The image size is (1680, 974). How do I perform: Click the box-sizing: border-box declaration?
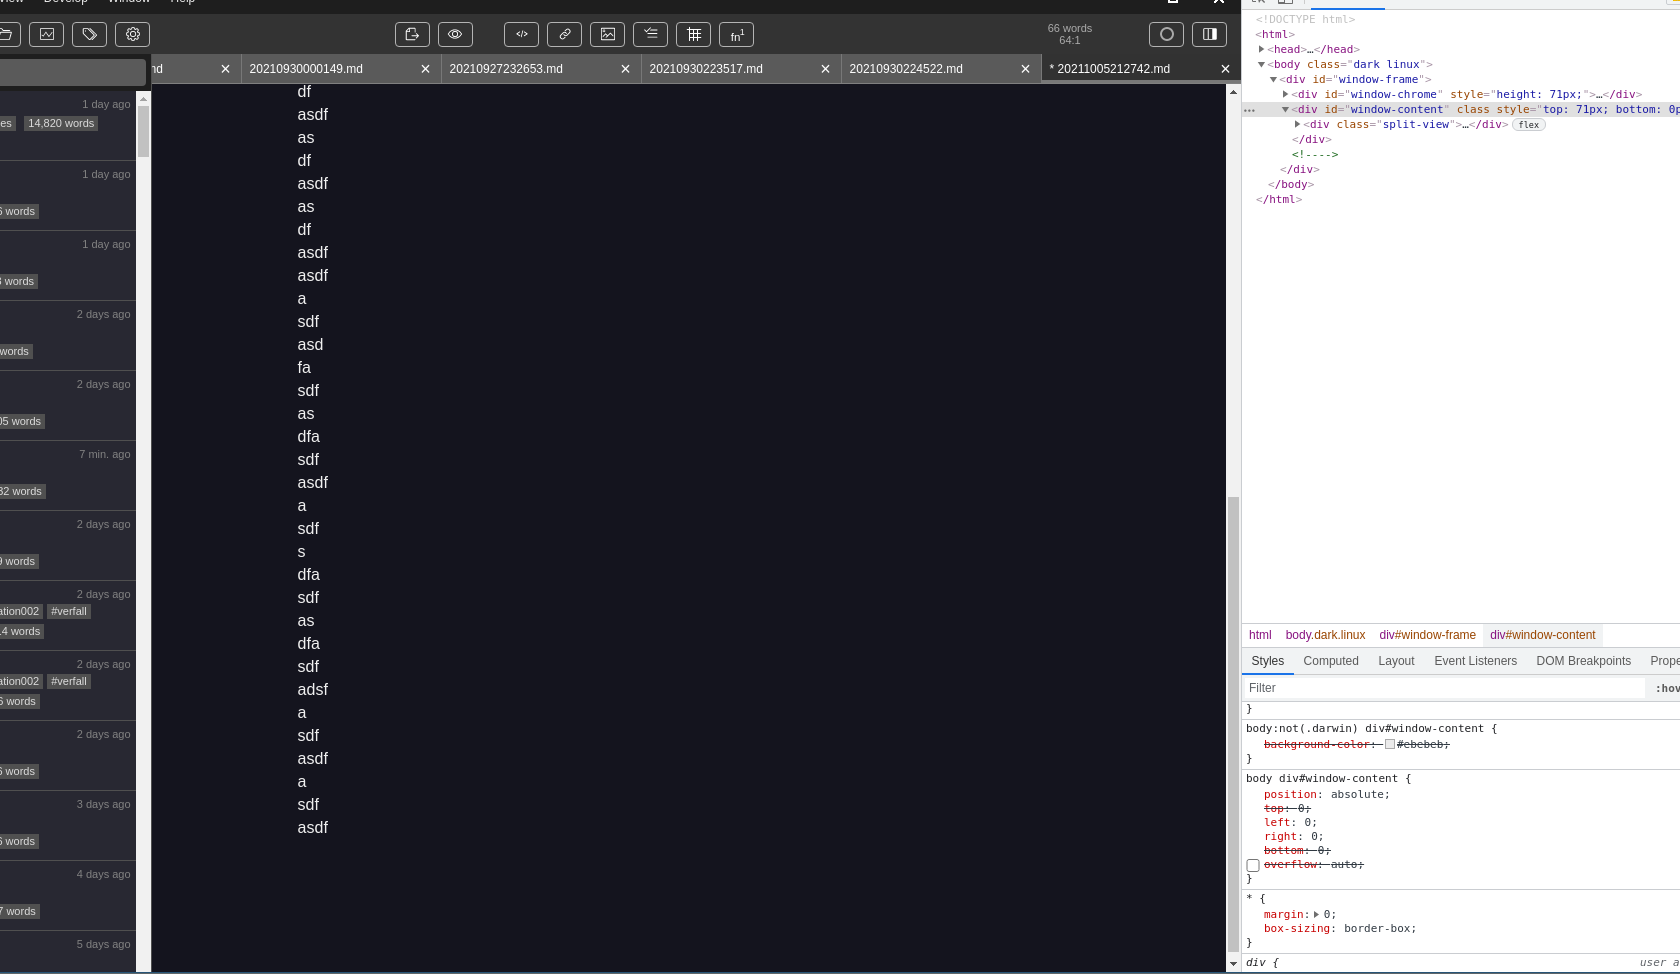point(1340,929)
